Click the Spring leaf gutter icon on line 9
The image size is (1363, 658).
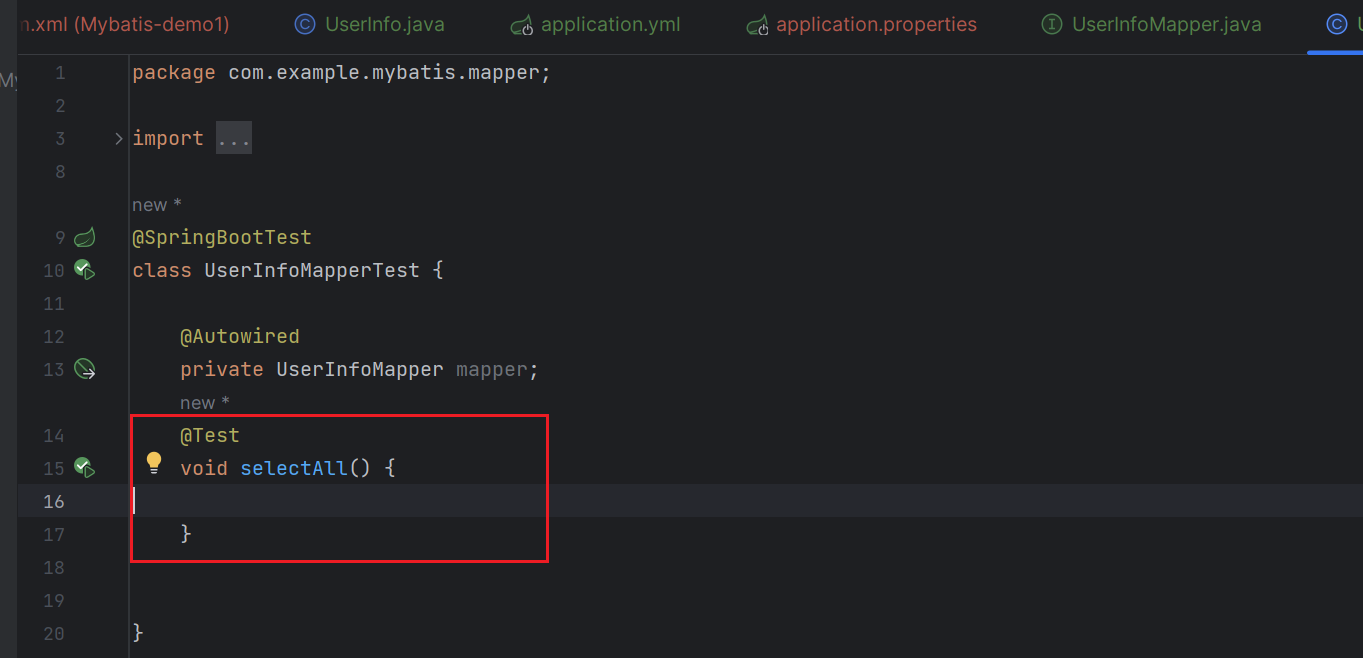tap(85, 238)
